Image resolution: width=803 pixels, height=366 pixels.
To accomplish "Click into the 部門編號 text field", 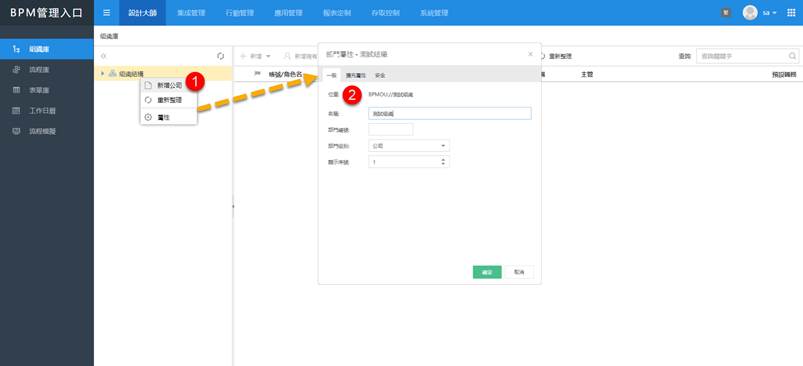I will (x=390, y=130).
